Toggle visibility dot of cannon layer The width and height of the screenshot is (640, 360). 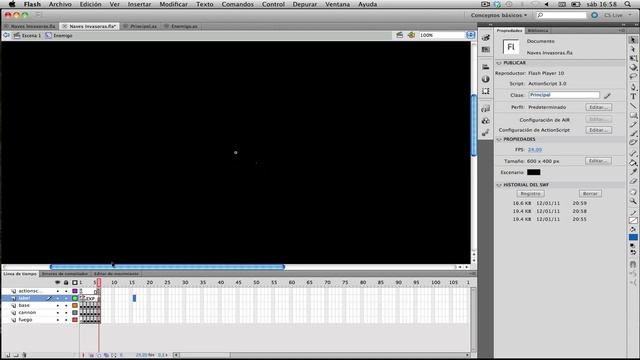(58, 313)
